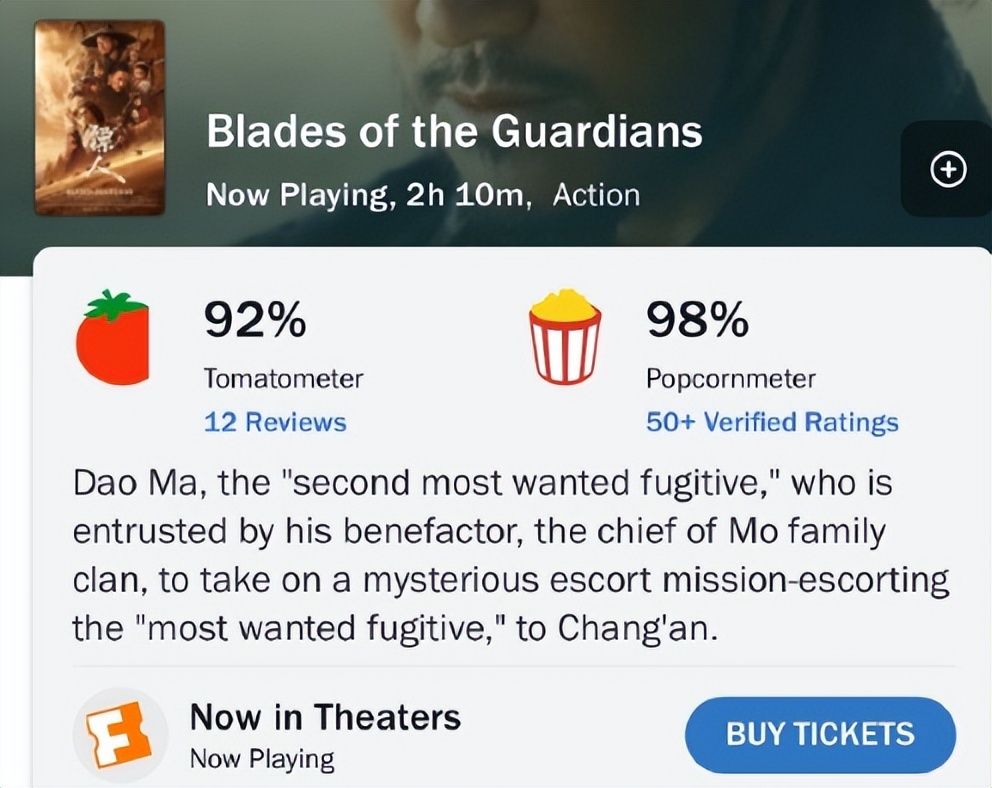Click the 92% Tomatometer score
992x788 pixels.
pyautogui.click(x=255, y=320)
